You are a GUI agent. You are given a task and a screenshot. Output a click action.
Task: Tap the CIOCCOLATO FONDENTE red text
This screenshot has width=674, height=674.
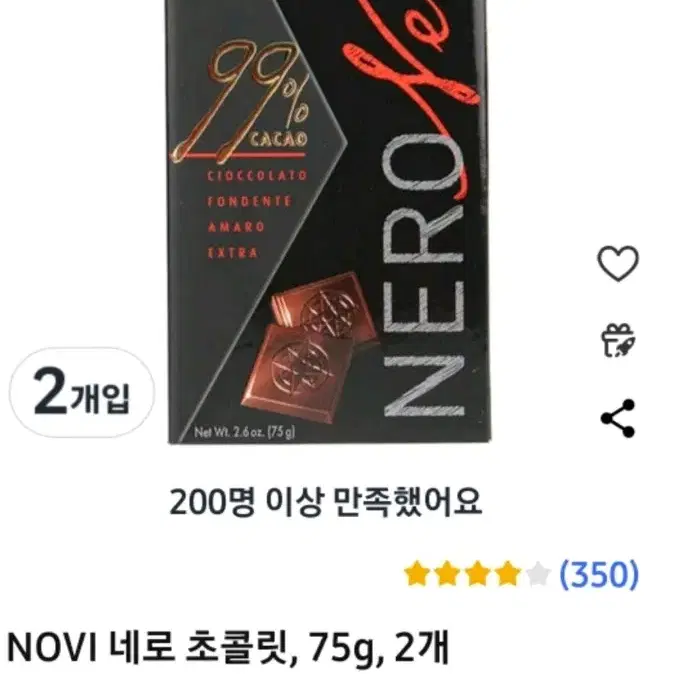257,188
